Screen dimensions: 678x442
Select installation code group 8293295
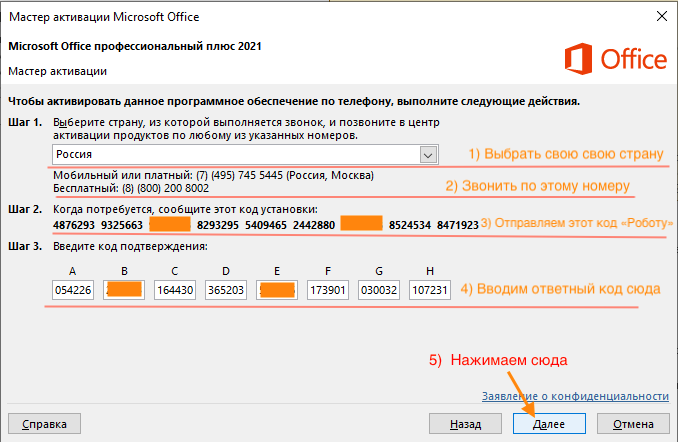tap(218, 225)
